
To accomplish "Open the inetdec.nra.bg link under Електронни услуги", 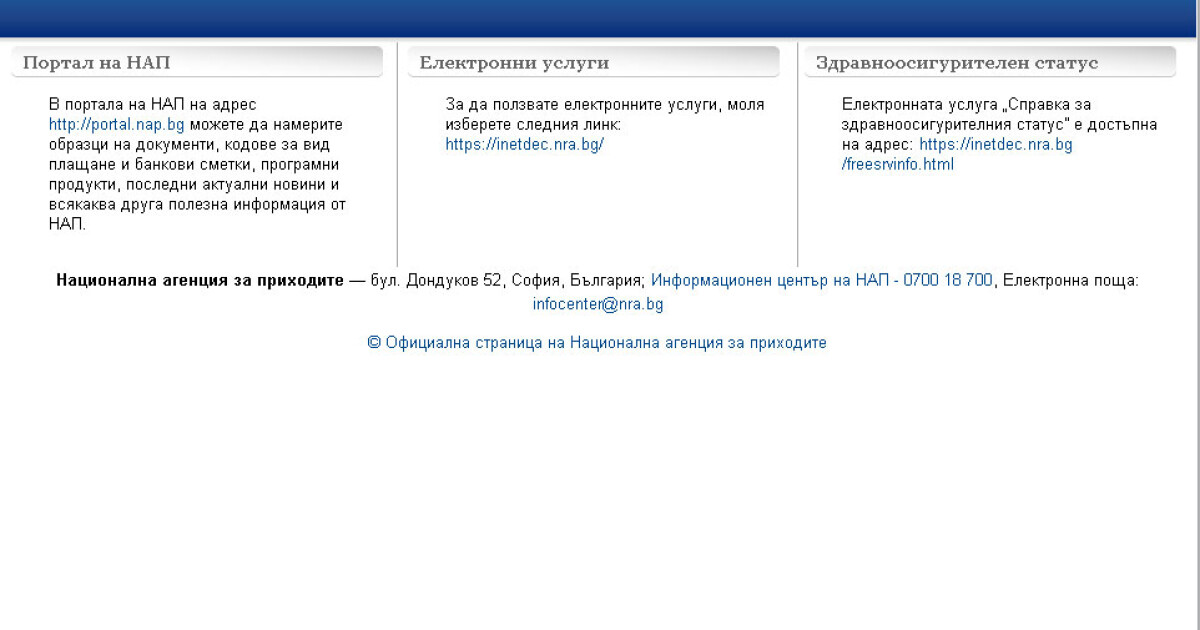I will [524, 144].
